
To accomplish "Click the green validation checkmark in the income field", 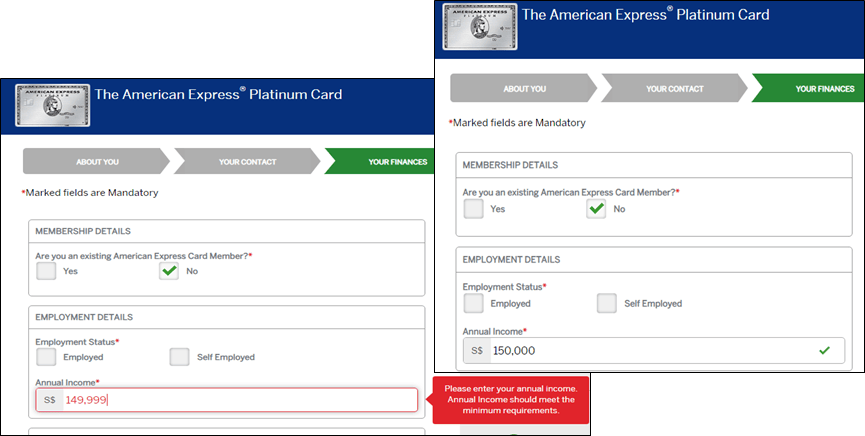I will click(x=824, y=350).
